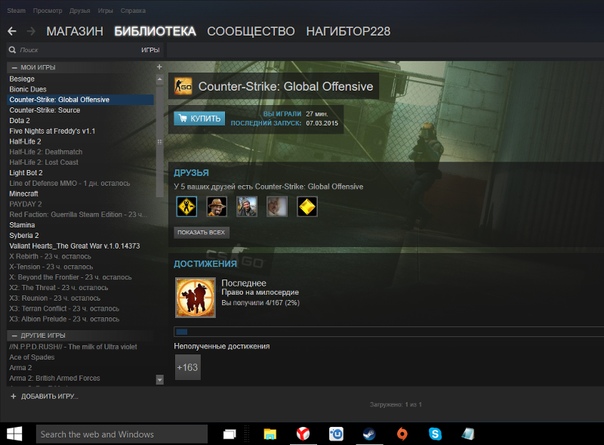Click the Windows search box
Image resolution: width=604 pixels, height=445 pixels.
pyautogui.click(x=122, y=434)
